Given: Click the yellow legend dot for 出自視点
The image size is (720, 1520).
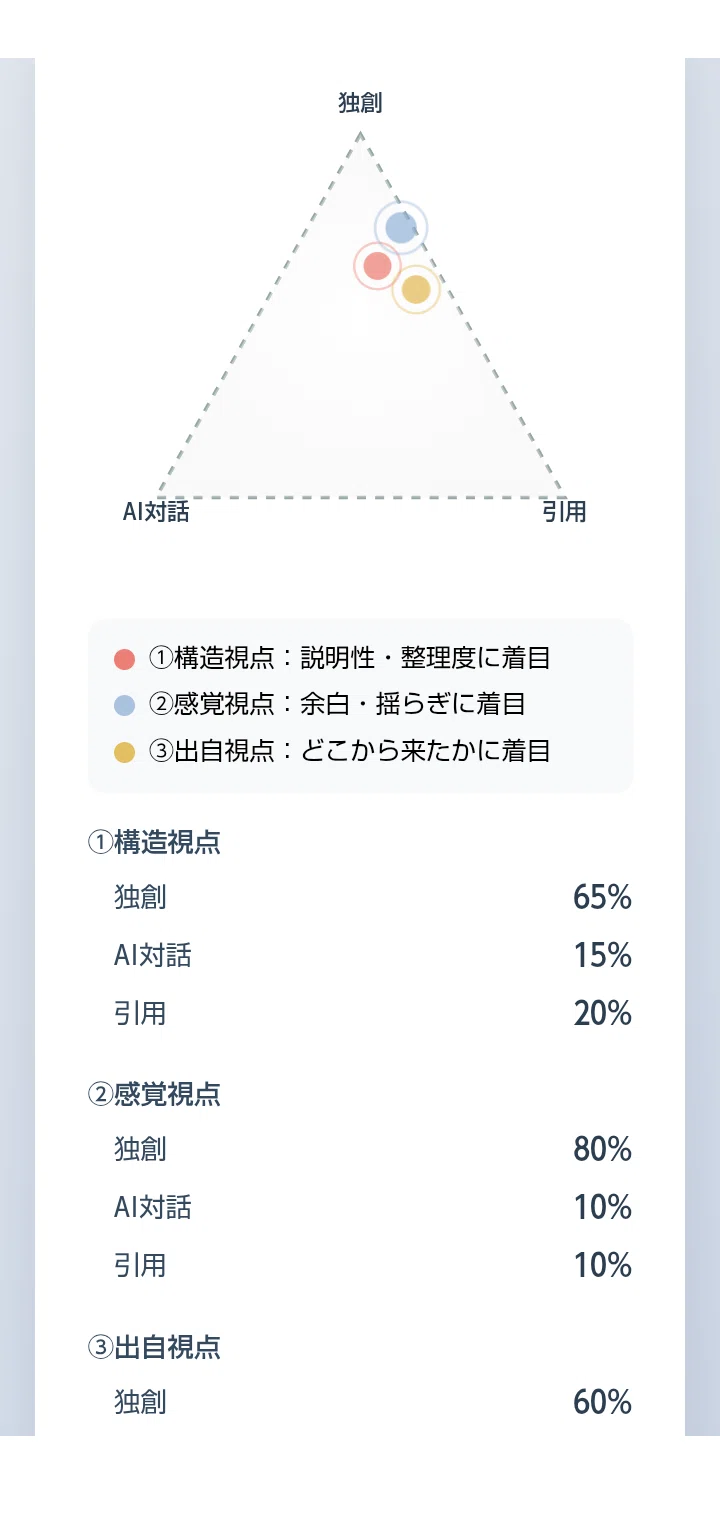Looking at the screenshot, I should (125, 752).
